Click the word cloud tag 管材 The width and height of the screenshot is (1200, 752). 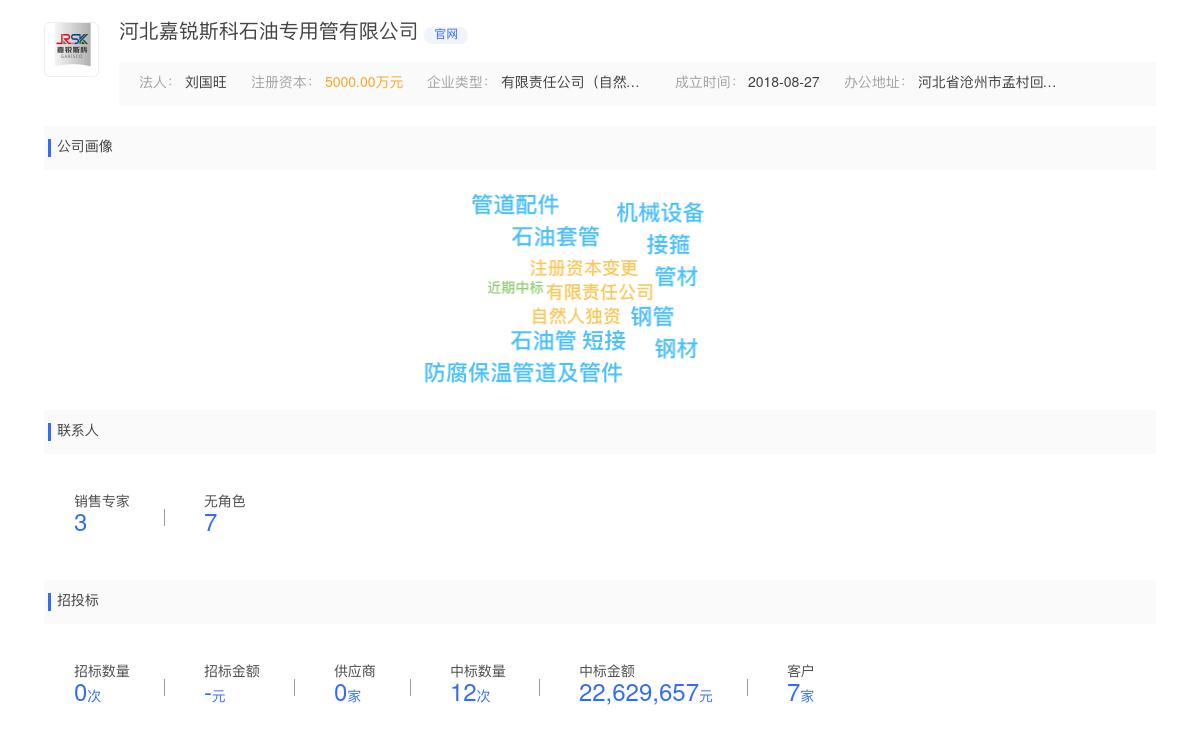point(676,277)
